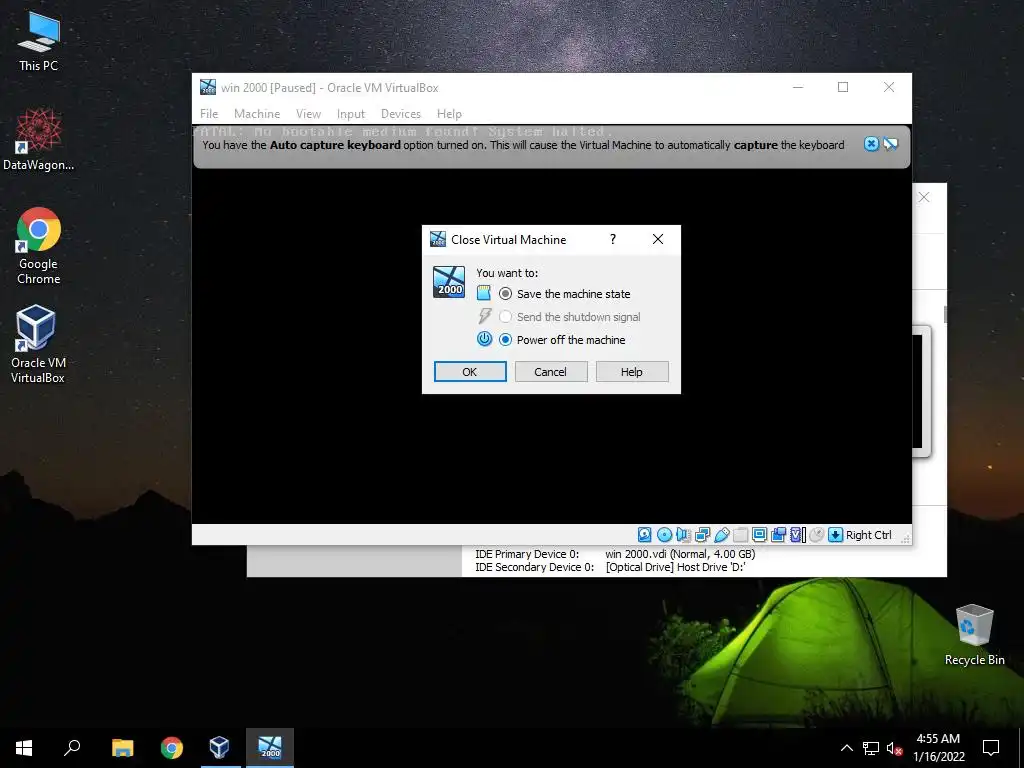Click the save-state icon beside Save machine state
The image size is (1024, 768).
click(x=484, y=293)
